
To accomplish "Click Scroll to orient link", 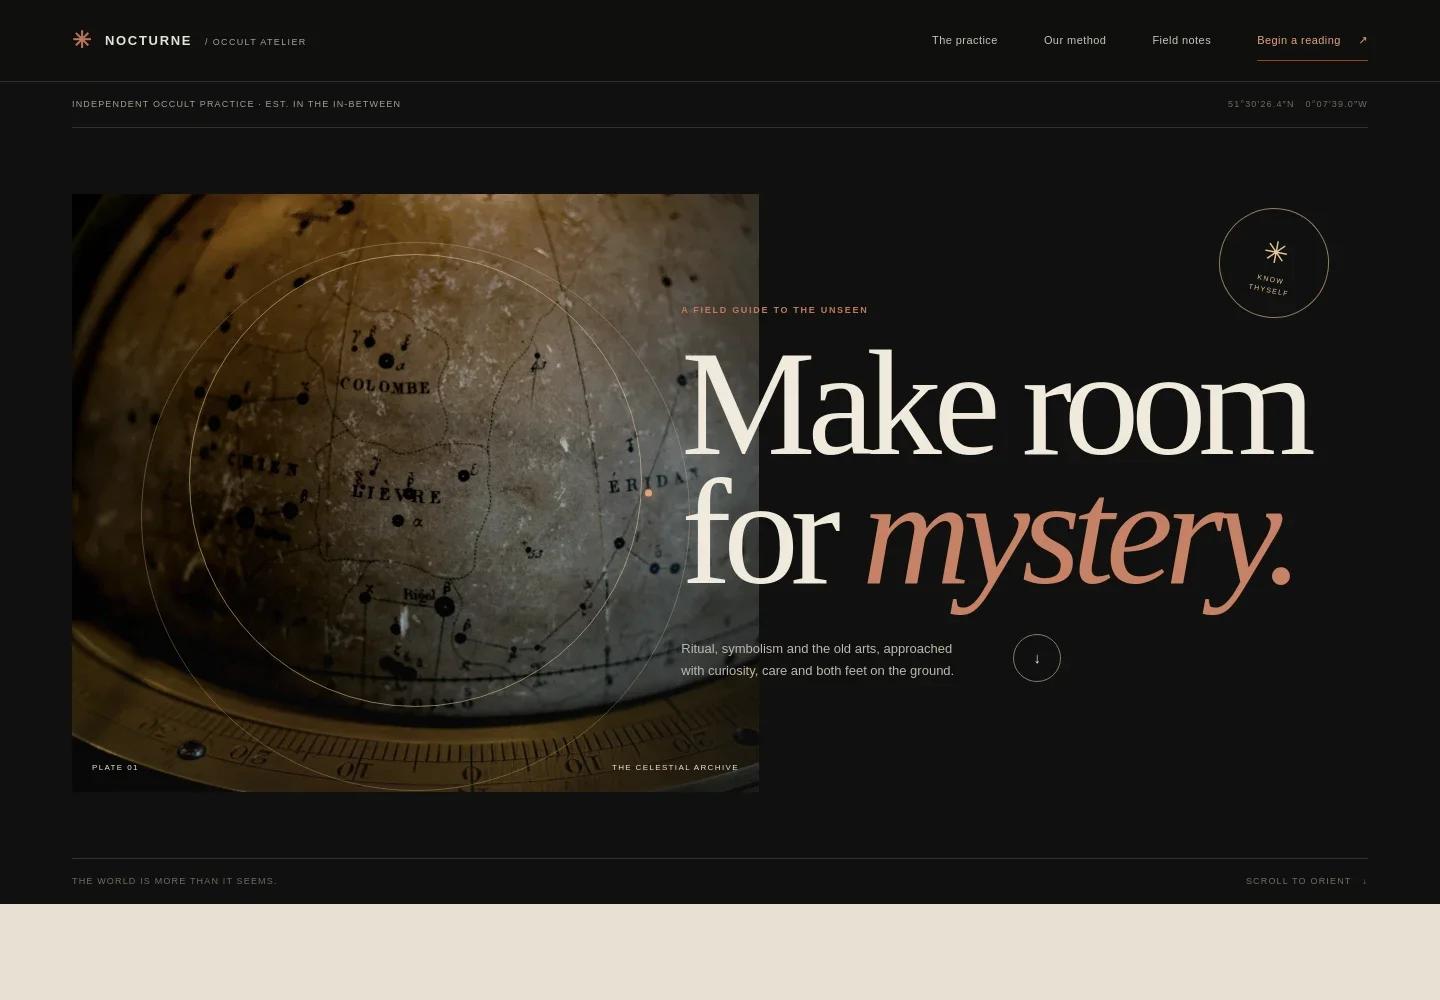I will 1306,881.
